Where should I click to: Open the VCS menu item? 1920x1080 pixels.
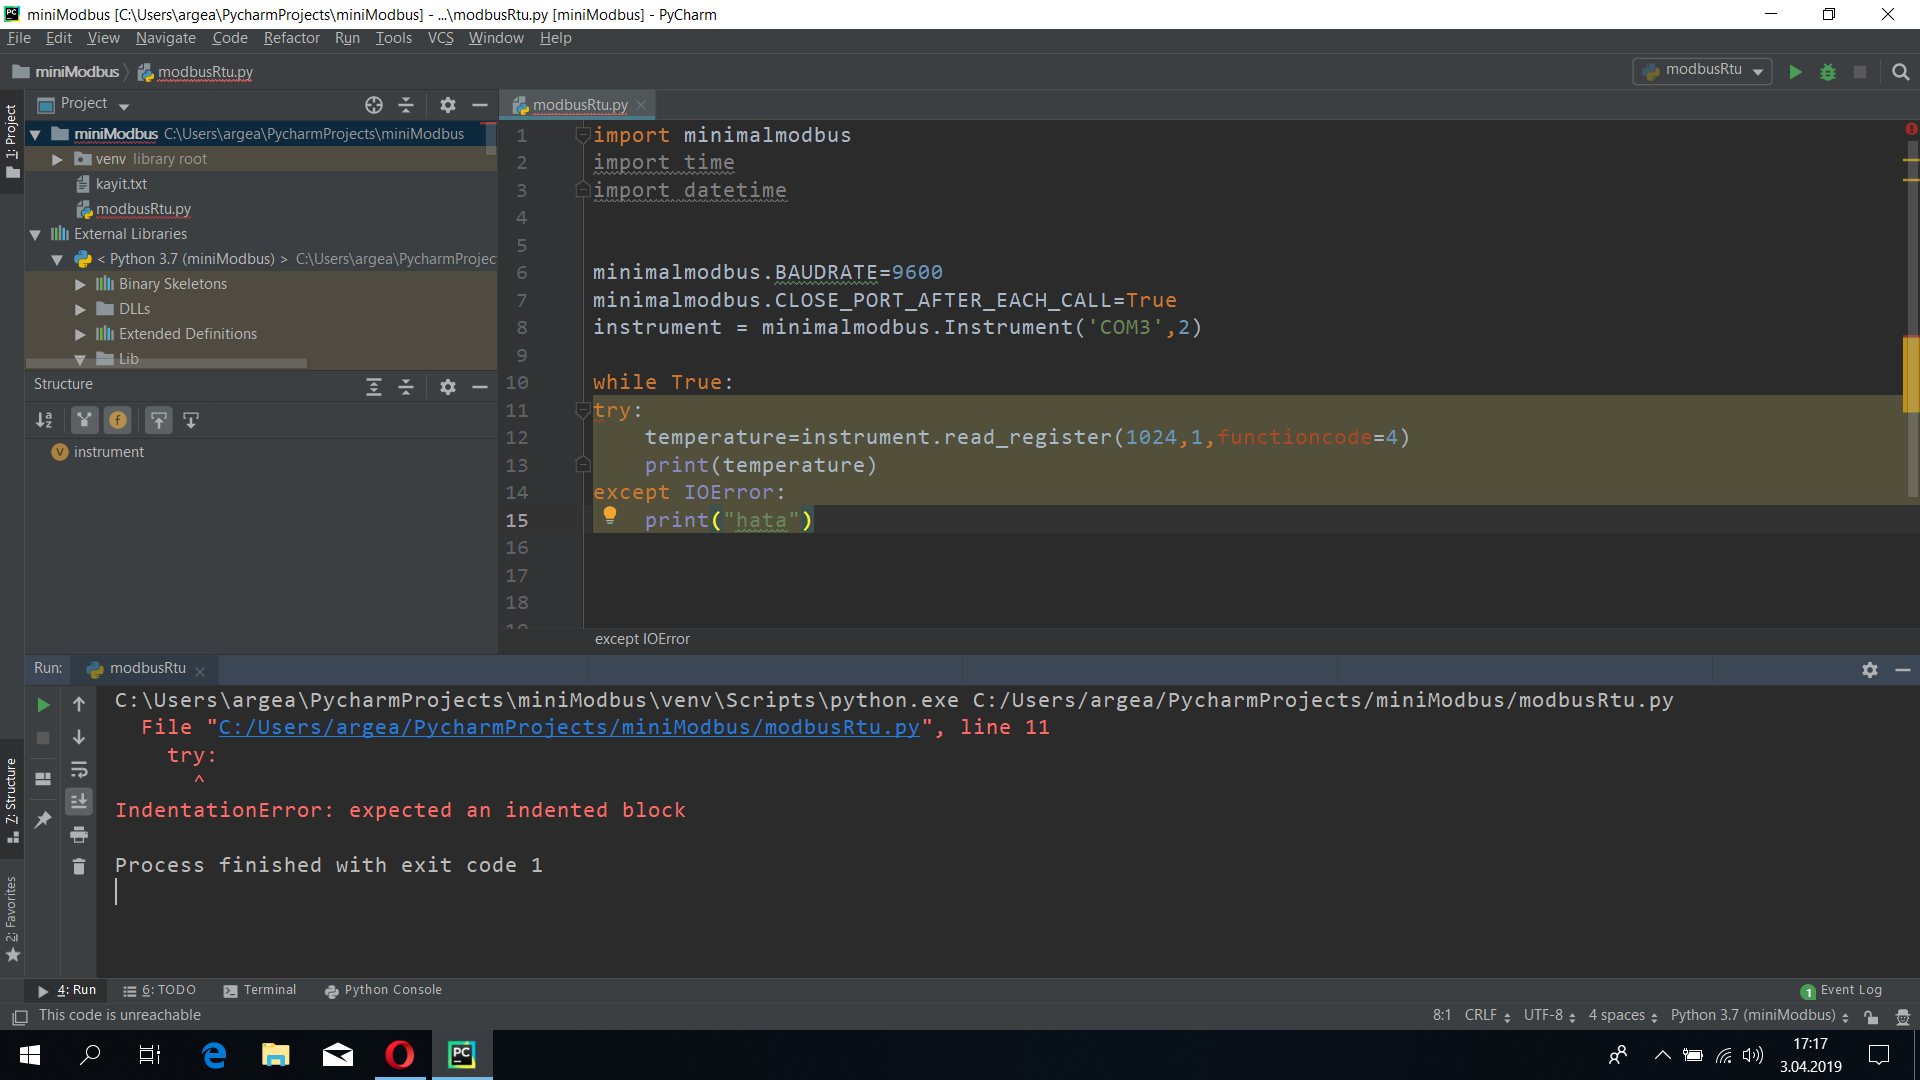[x=440, y=37]
